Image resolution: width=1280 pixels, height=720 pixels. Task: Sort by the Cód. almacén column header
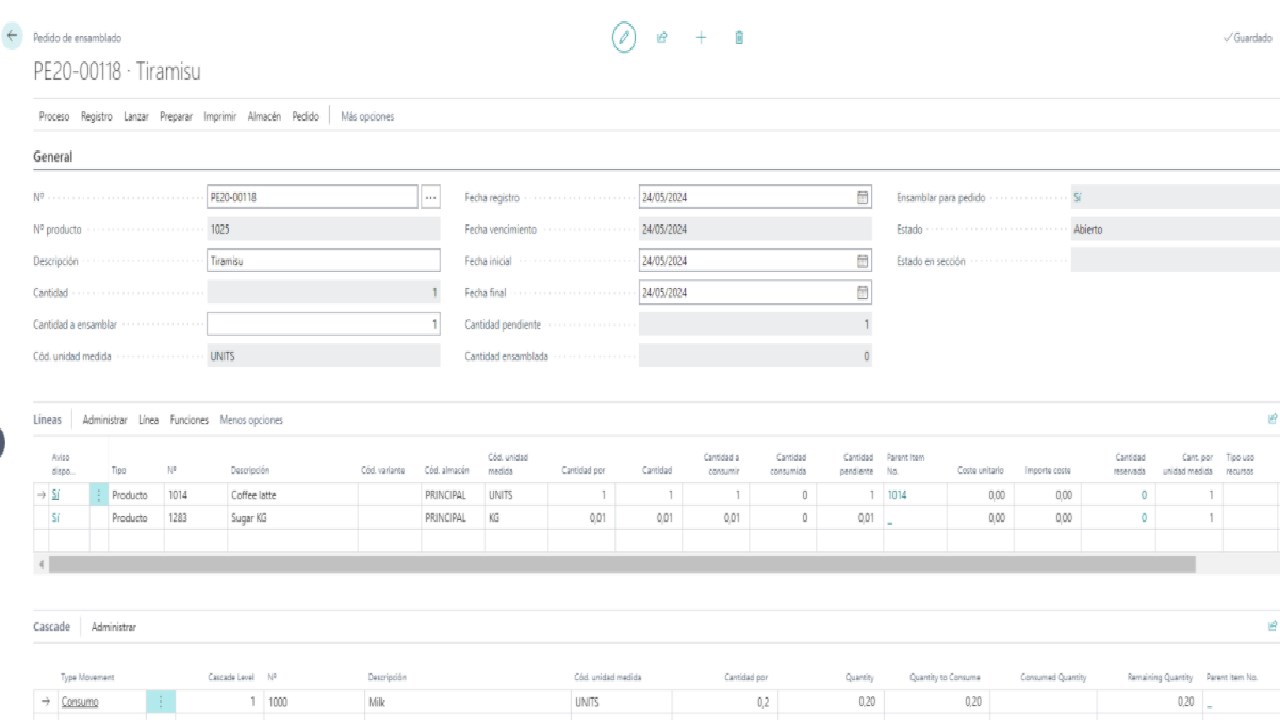pos(447,470)
